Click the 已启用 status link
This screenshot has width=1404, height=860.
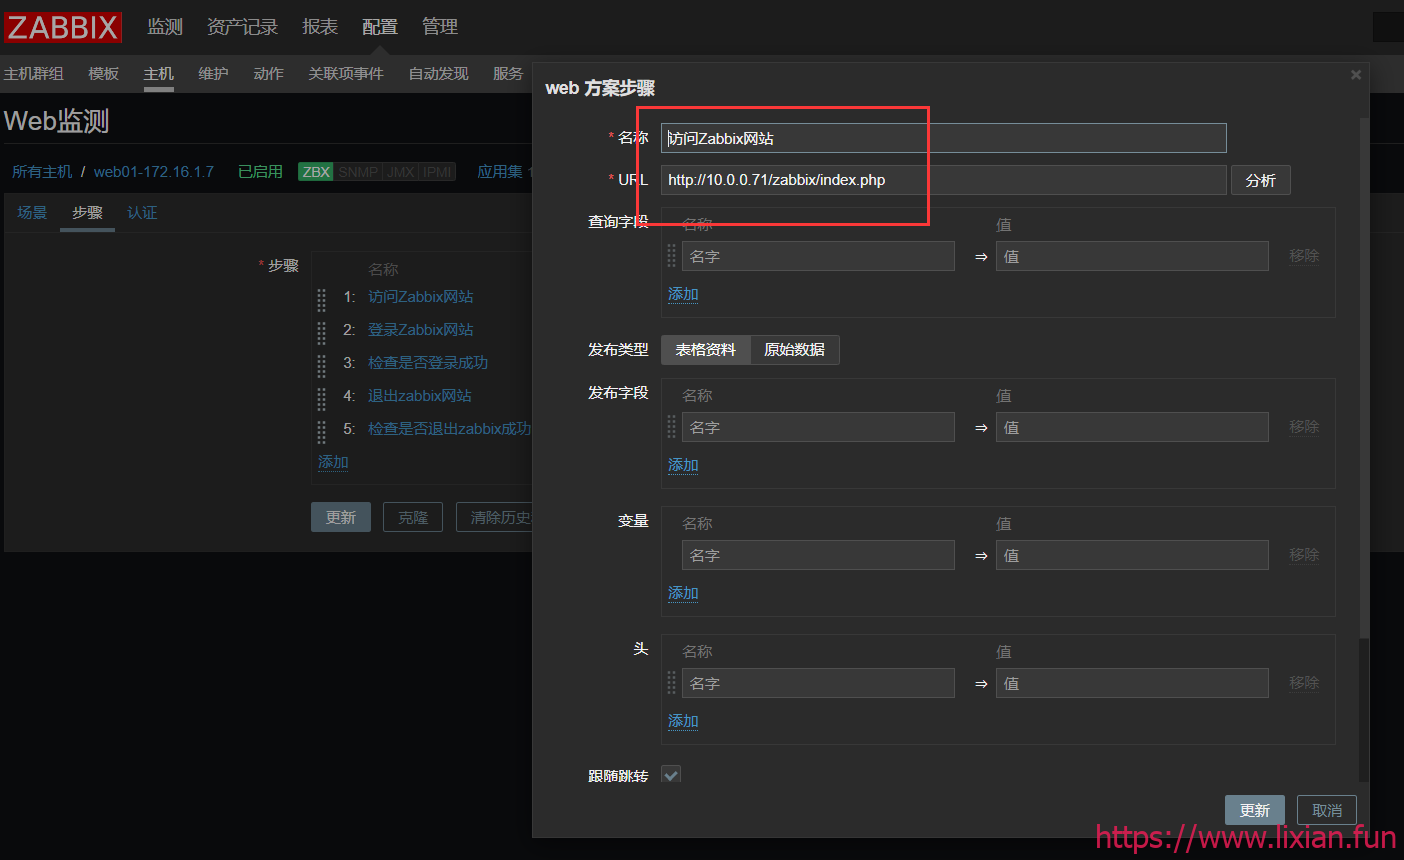pos(260,171)
